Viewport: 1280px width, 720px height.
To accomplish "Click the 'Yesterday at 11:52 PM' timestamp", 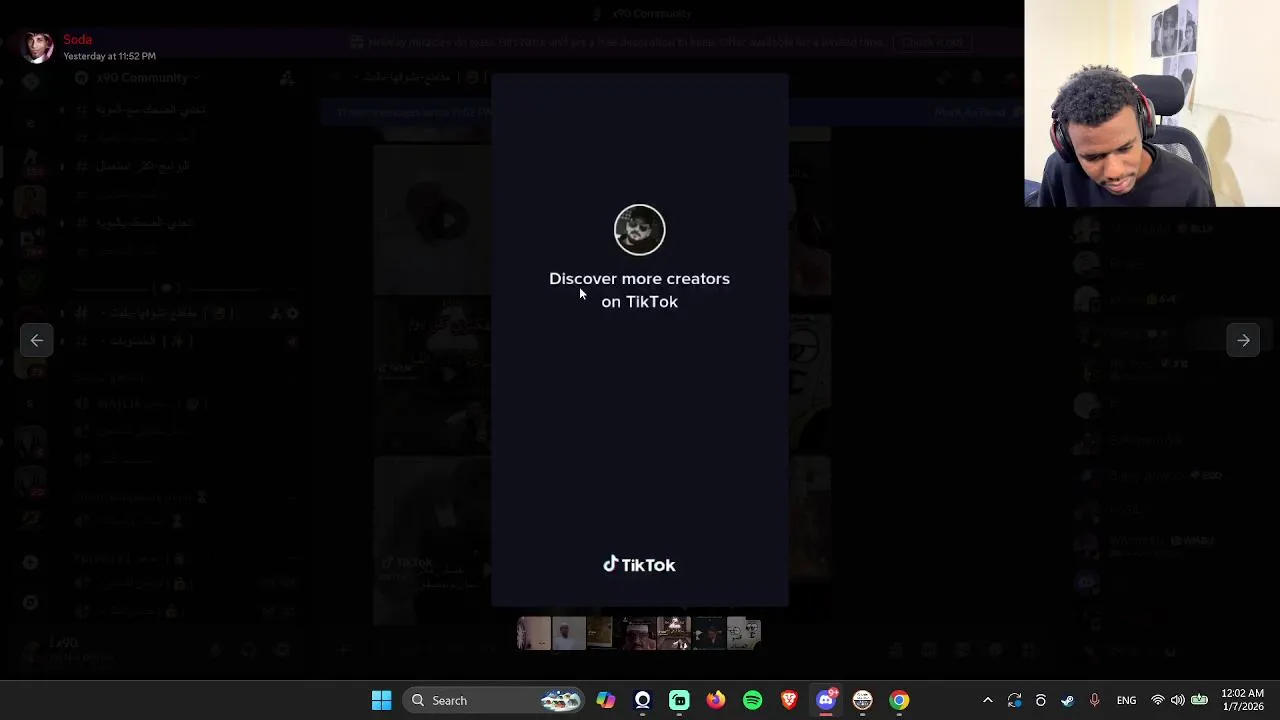I will (109, 57).
